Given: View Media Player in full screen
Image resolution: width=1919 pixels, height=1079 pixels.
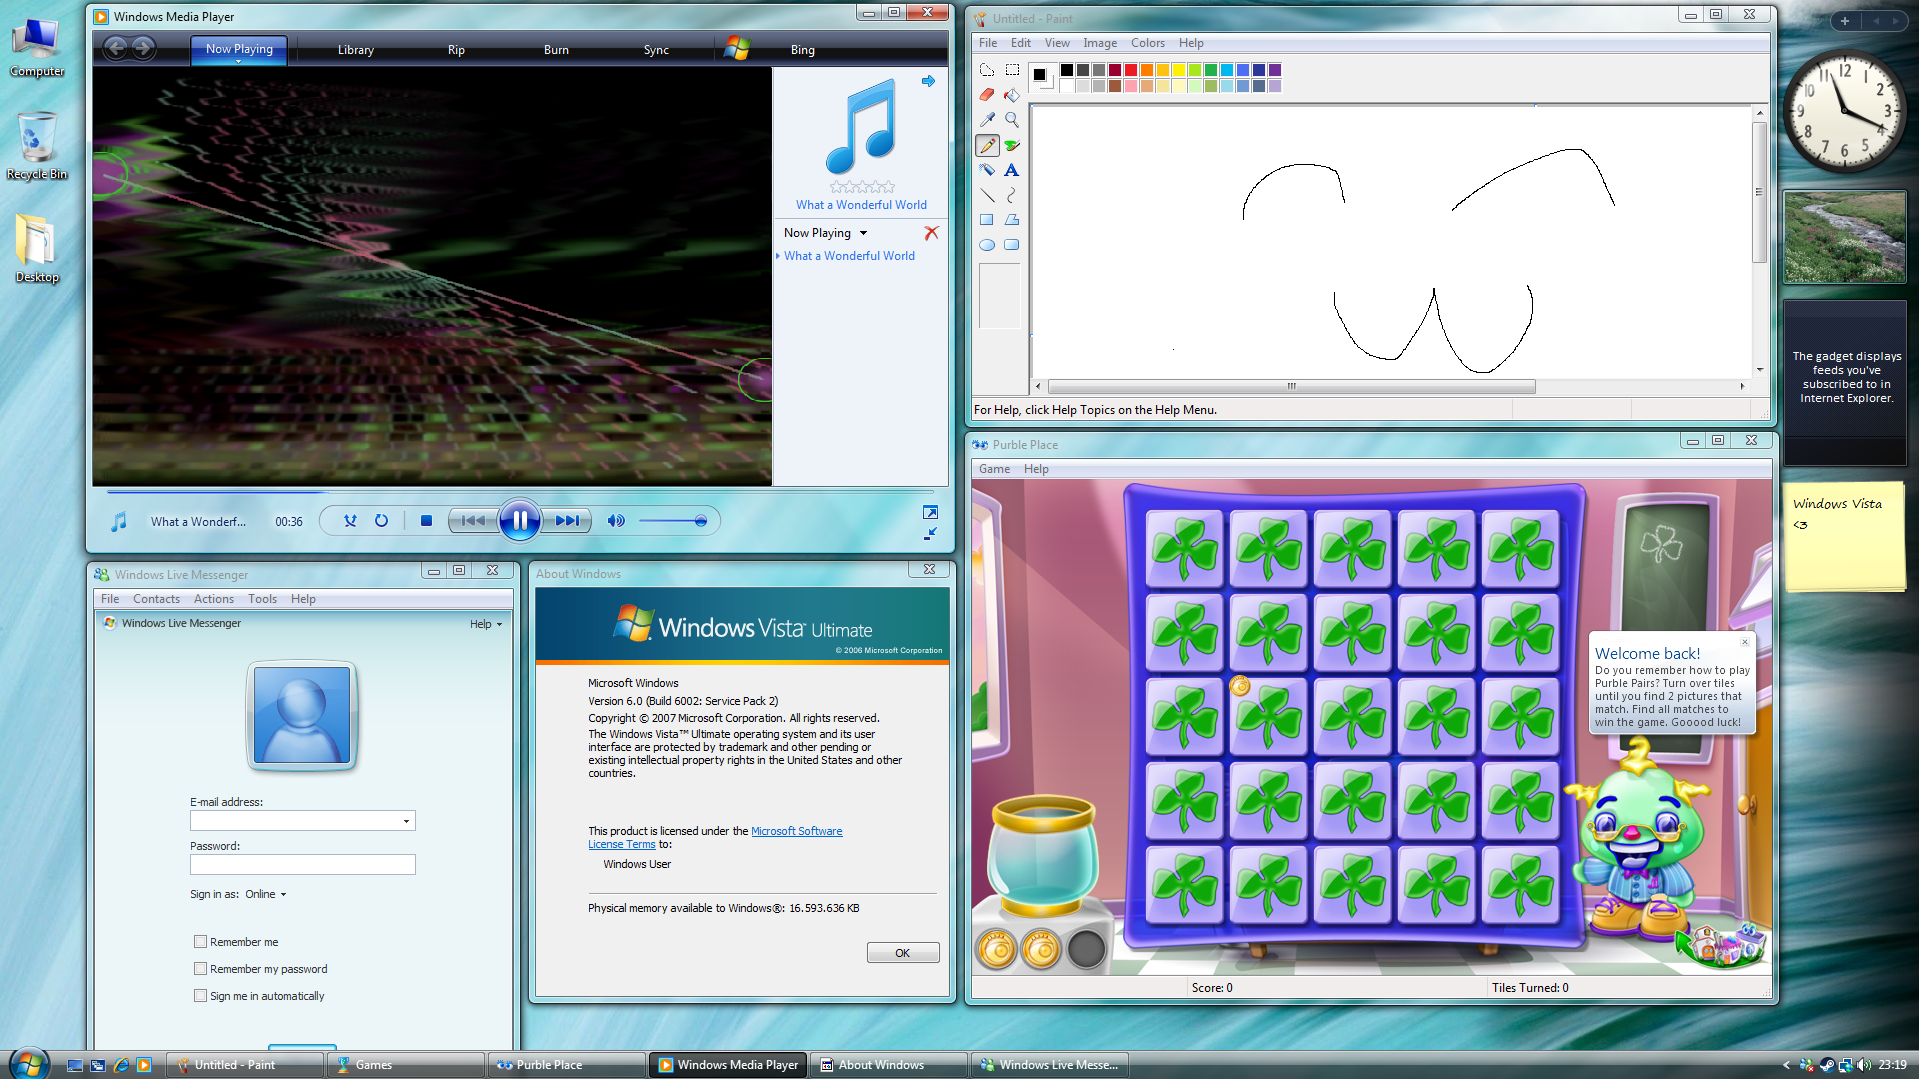Looking at the screenshot, I should click(x=930, y=512).
